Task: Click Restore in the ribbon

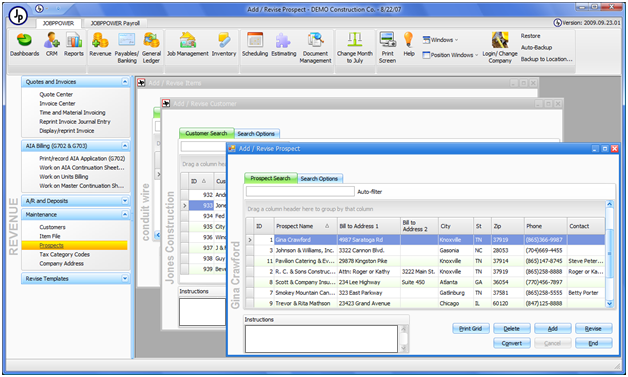Action: (x=530, y=36)
